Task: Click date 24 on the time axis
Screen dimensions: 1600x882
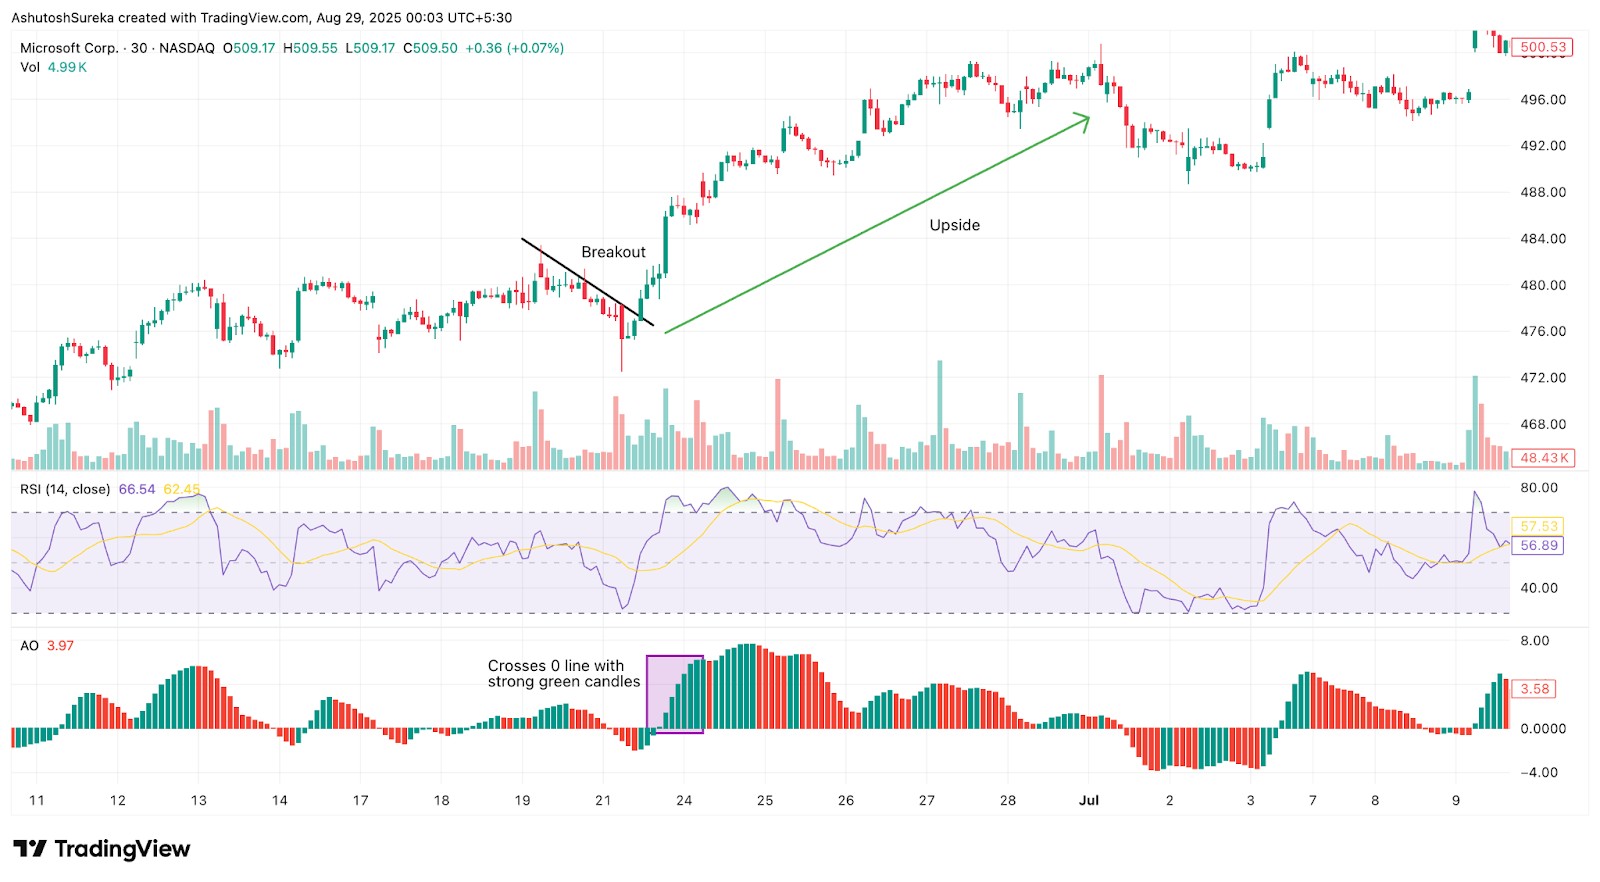Action: (x=684, y=800)
